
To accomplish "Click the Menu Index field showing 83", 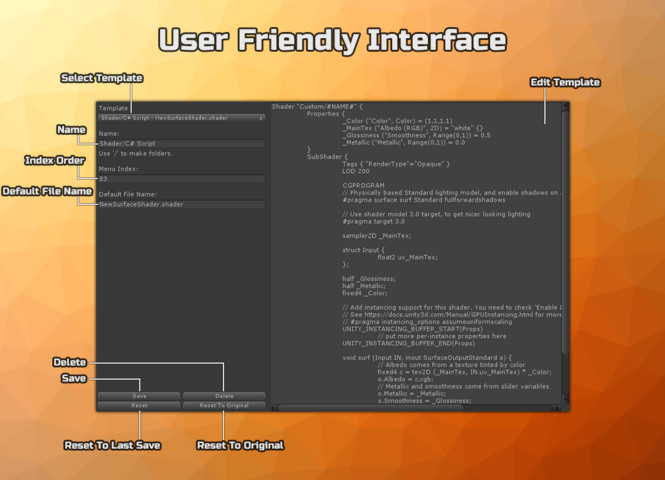I will [182, 179].
